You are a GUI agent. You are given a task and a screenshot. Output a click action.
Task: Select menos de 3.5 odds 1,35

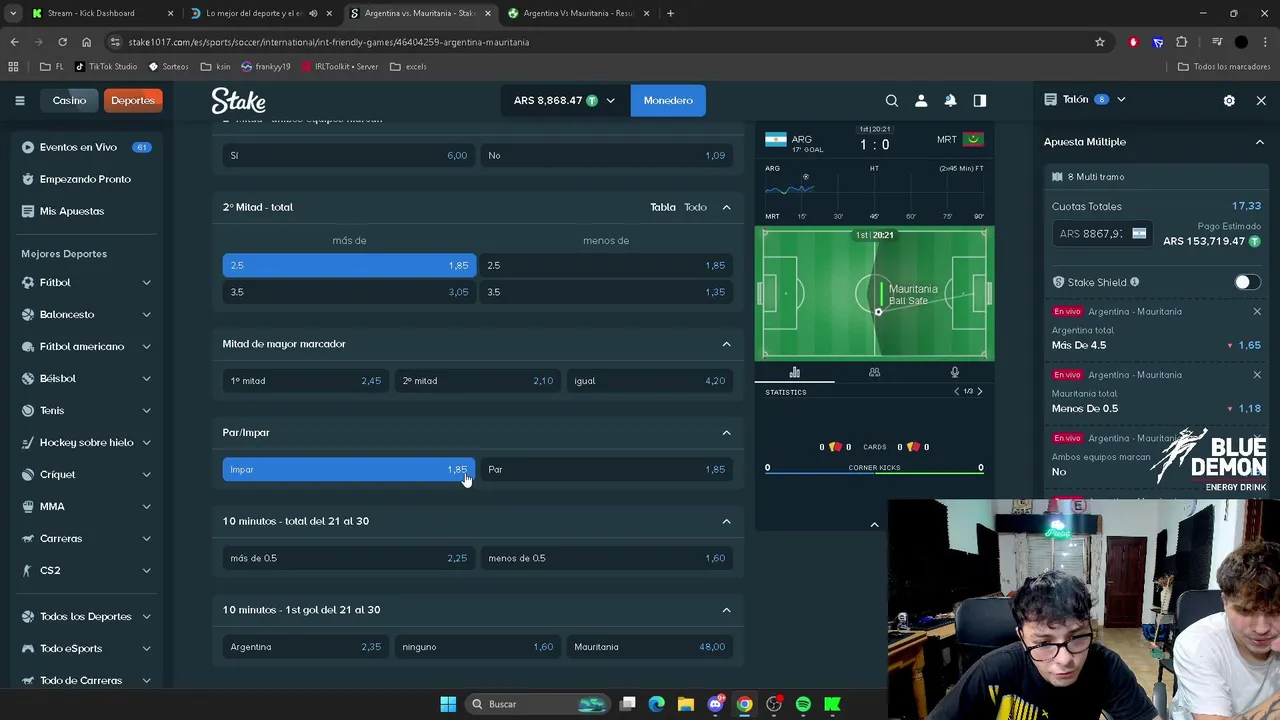coord(606,292)
